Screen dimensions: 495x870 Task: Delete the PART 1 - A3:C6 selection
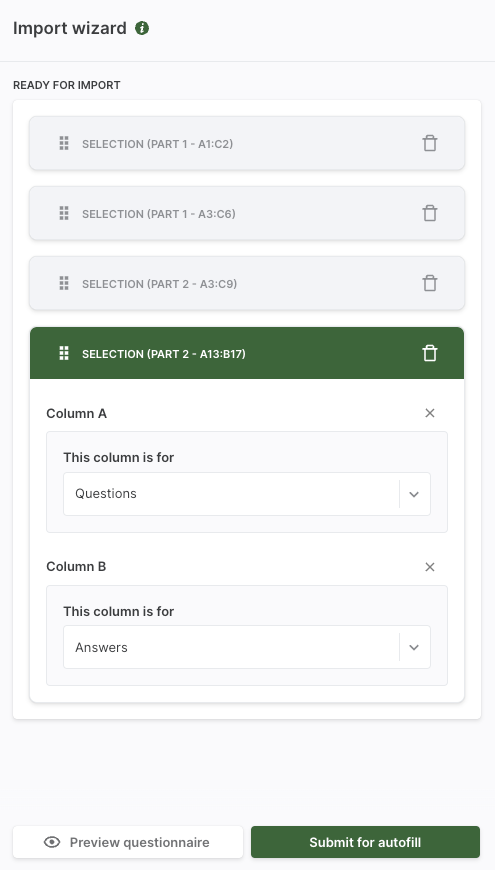pos(430,213)
